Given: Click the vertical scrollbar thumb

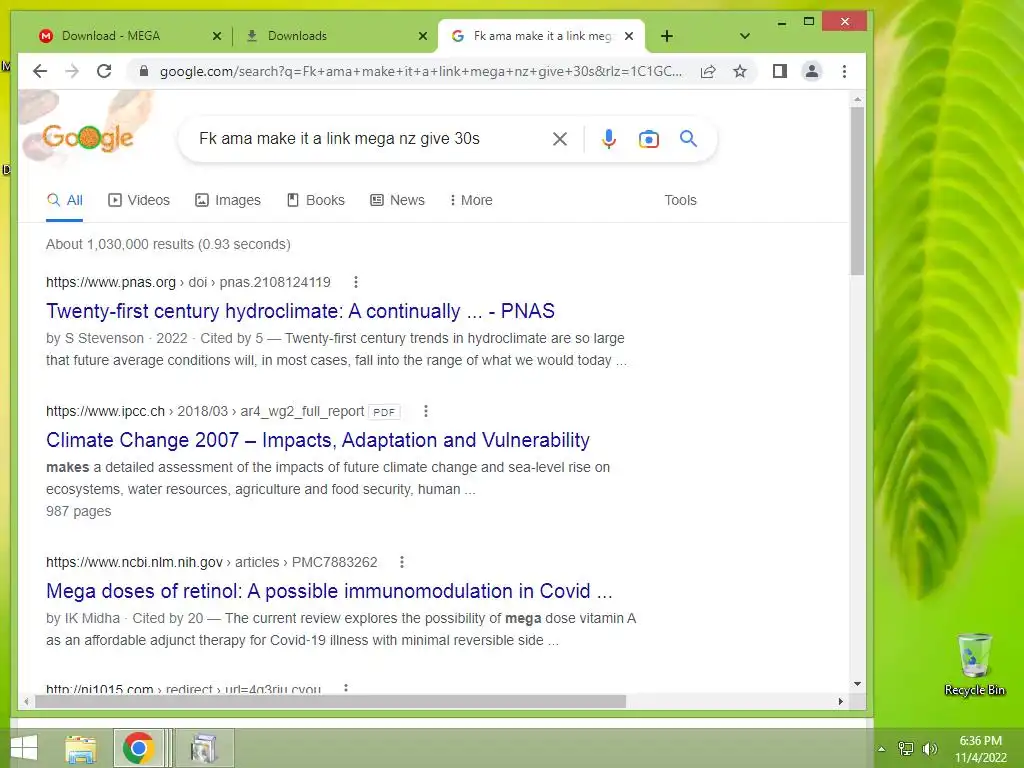Looking at the screenshot, I should click(857, 191).
